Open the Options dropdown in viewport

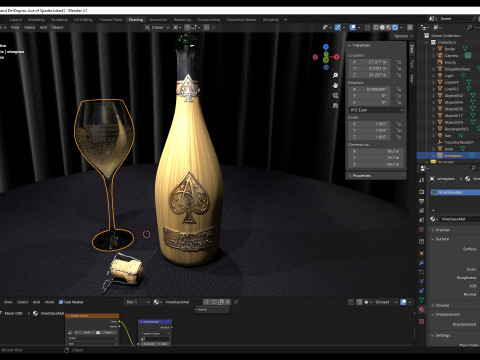tap(403, 36)
